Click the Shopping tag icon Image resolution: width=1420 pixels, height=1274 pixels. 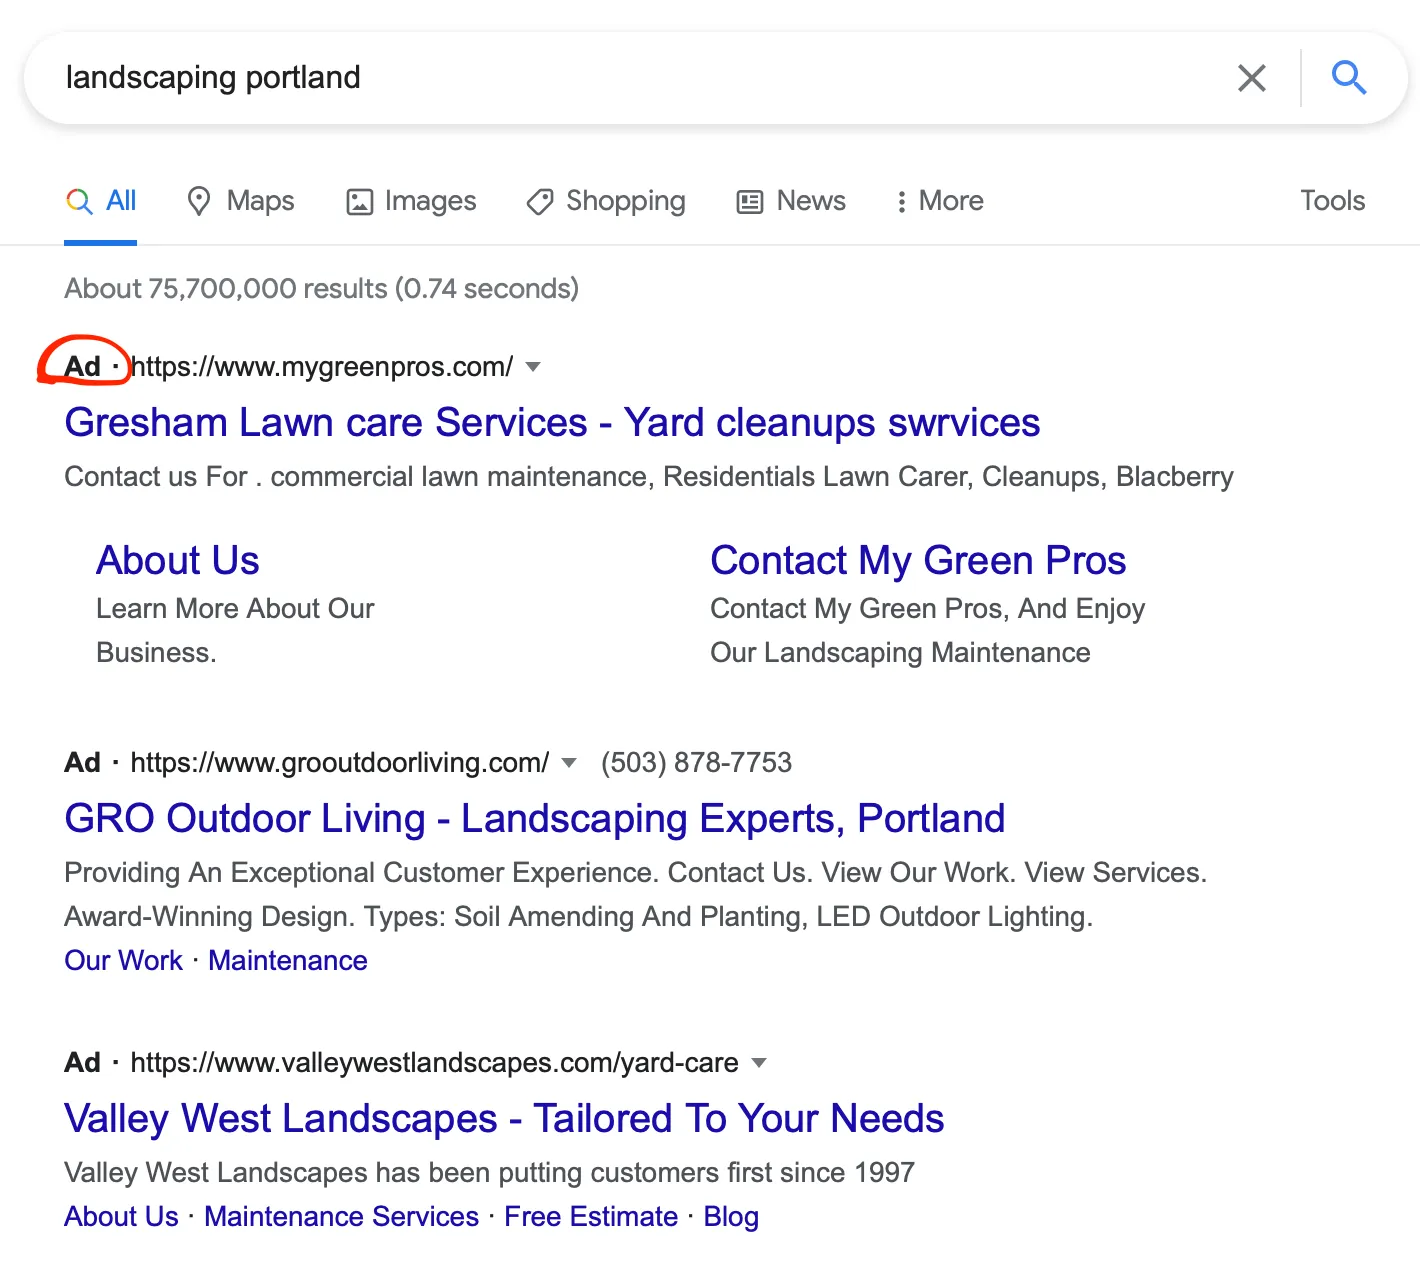tap(540, 202)
